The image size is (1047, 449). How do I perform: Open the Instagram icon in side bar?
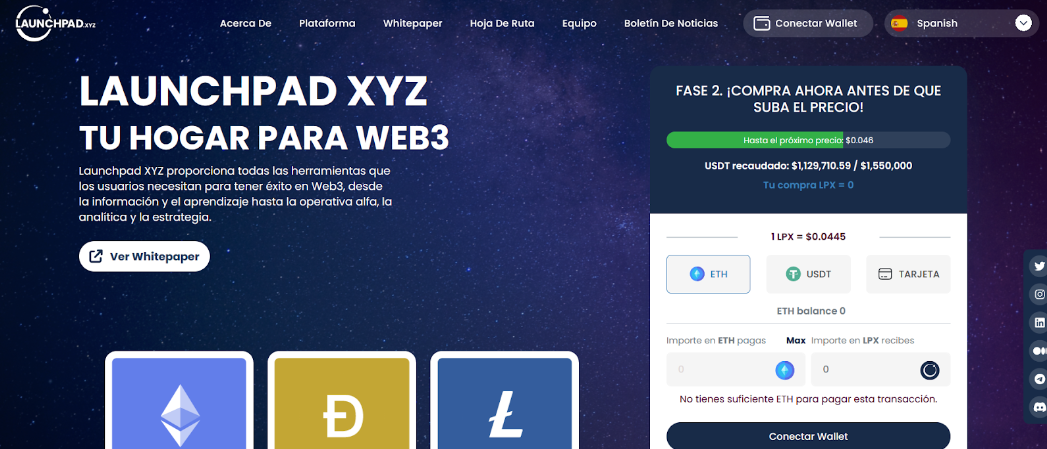1039,294
